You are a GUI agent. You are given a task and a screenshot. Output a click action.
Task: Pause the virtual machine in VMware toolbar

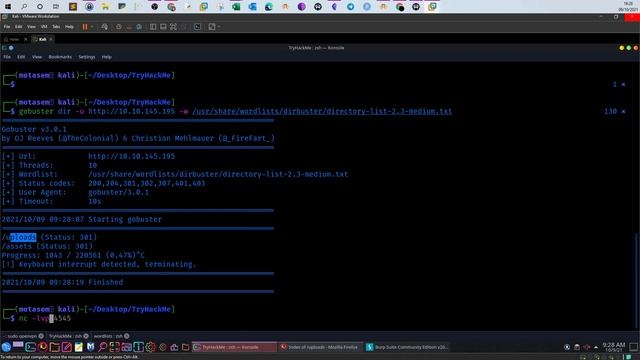coord(85,27)
